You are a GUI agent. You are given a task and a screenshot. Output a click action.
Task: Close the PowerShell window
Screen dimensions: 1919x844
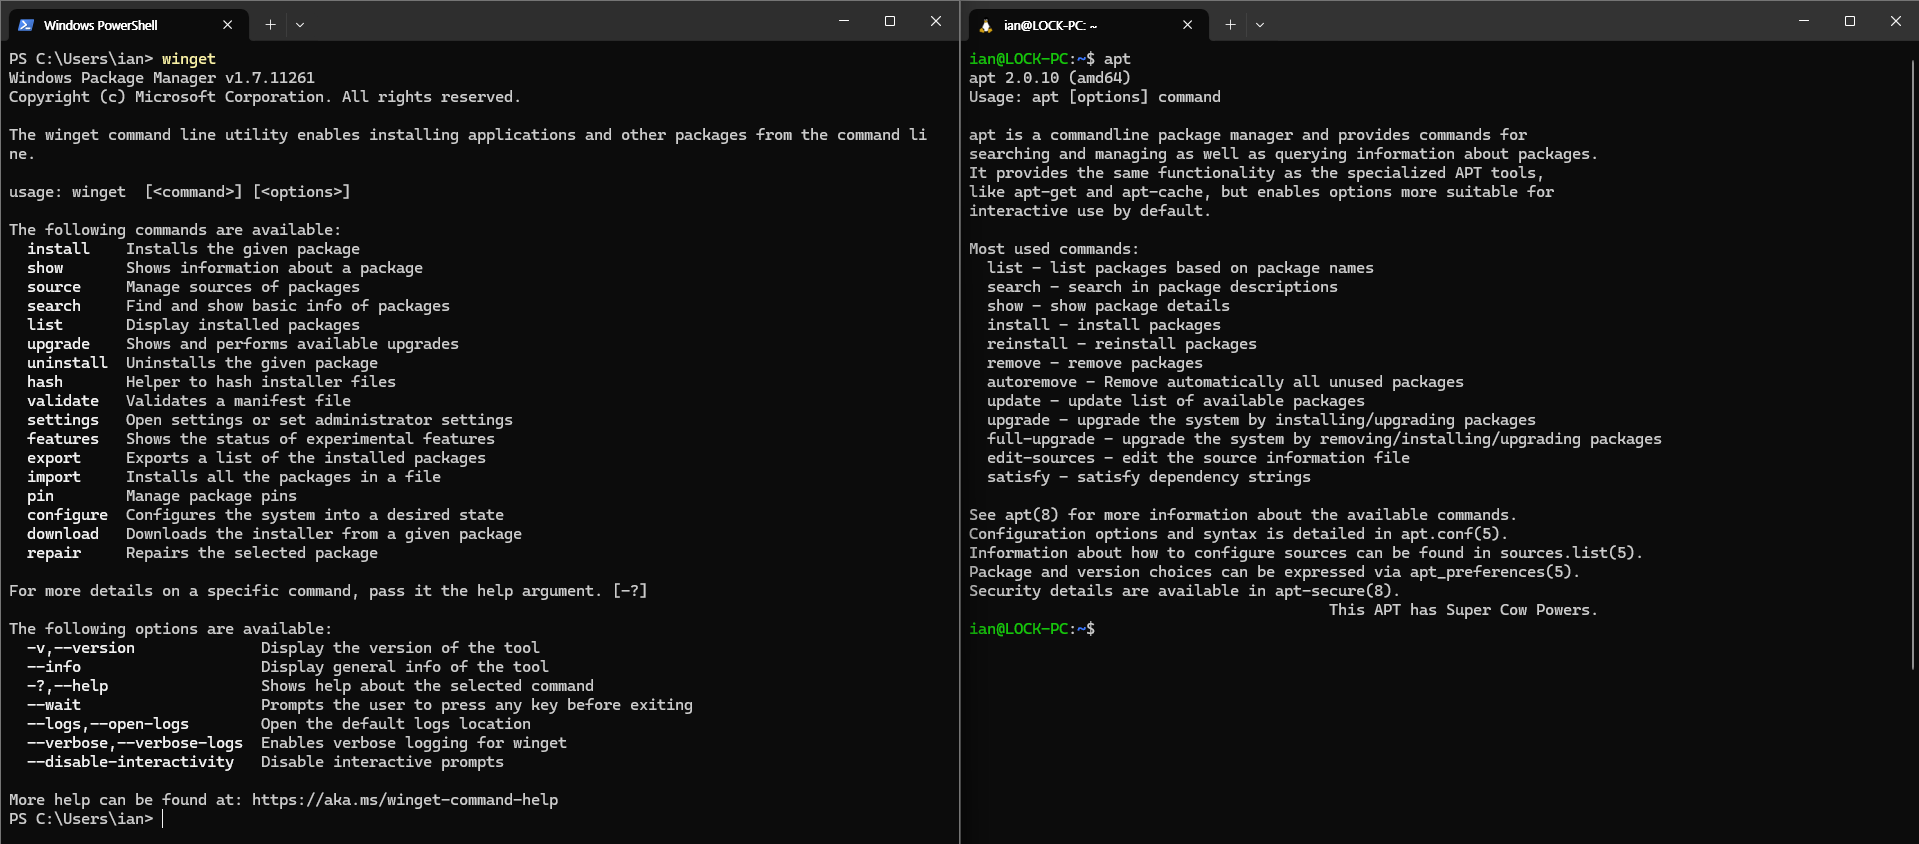point(936,21)
